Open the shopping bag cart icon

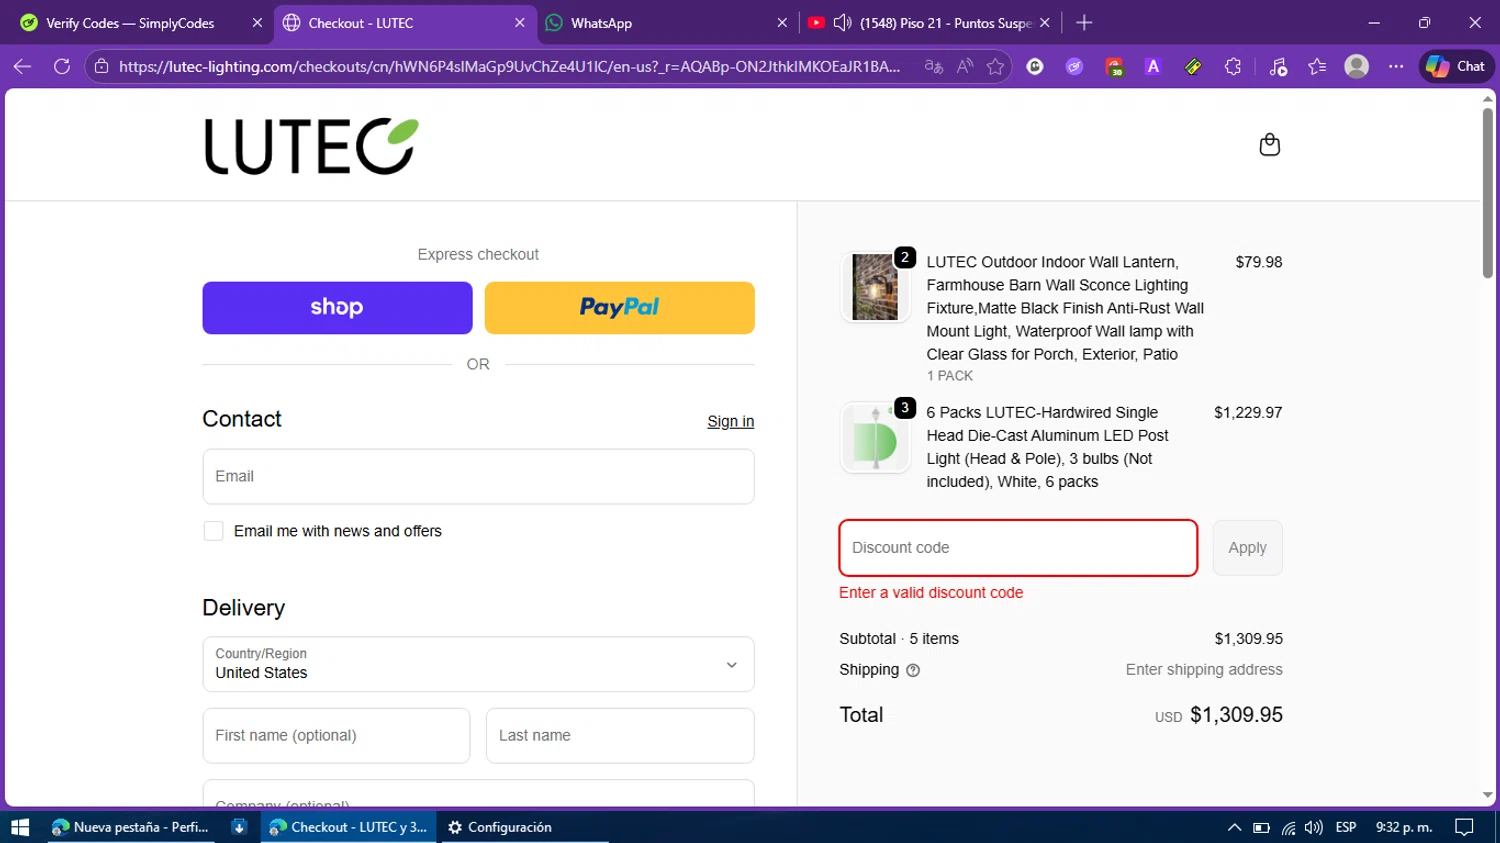point(1269,145)
